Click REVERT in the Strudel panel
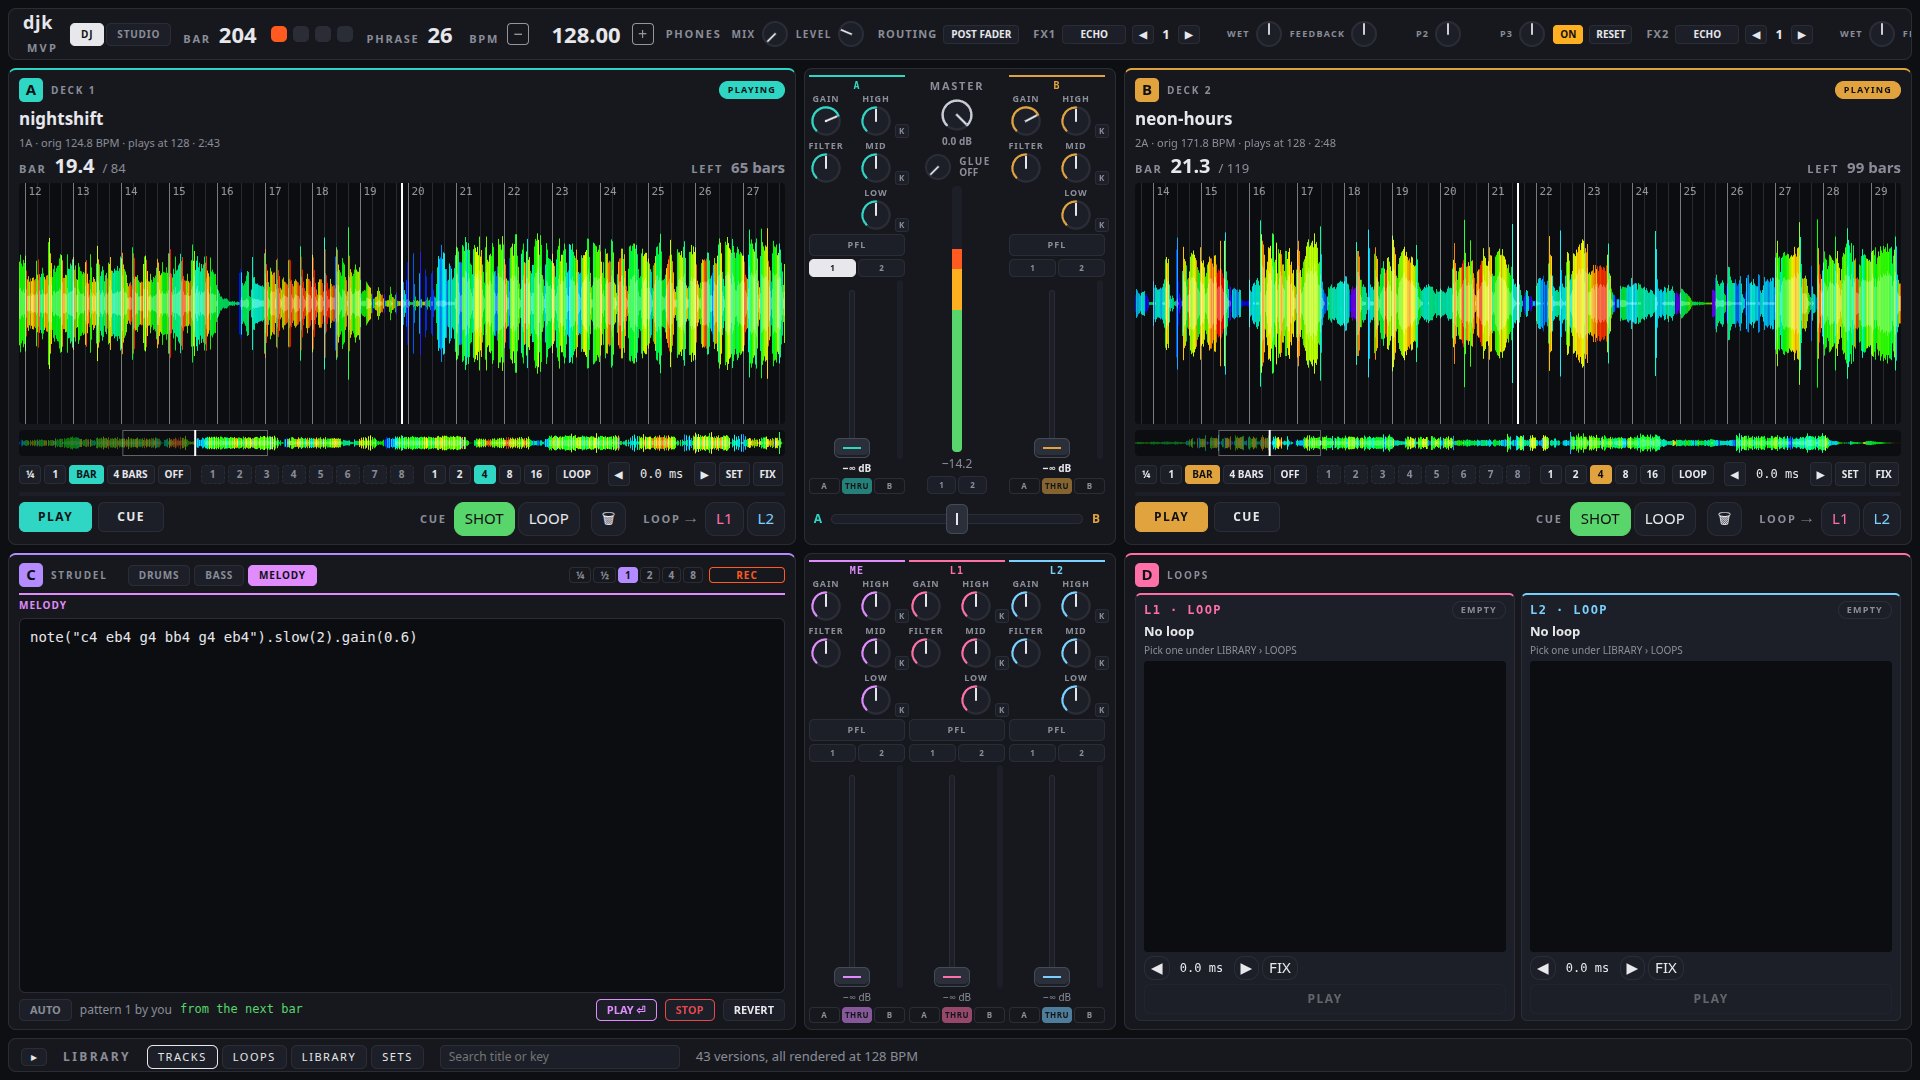 coord(754,1010)
